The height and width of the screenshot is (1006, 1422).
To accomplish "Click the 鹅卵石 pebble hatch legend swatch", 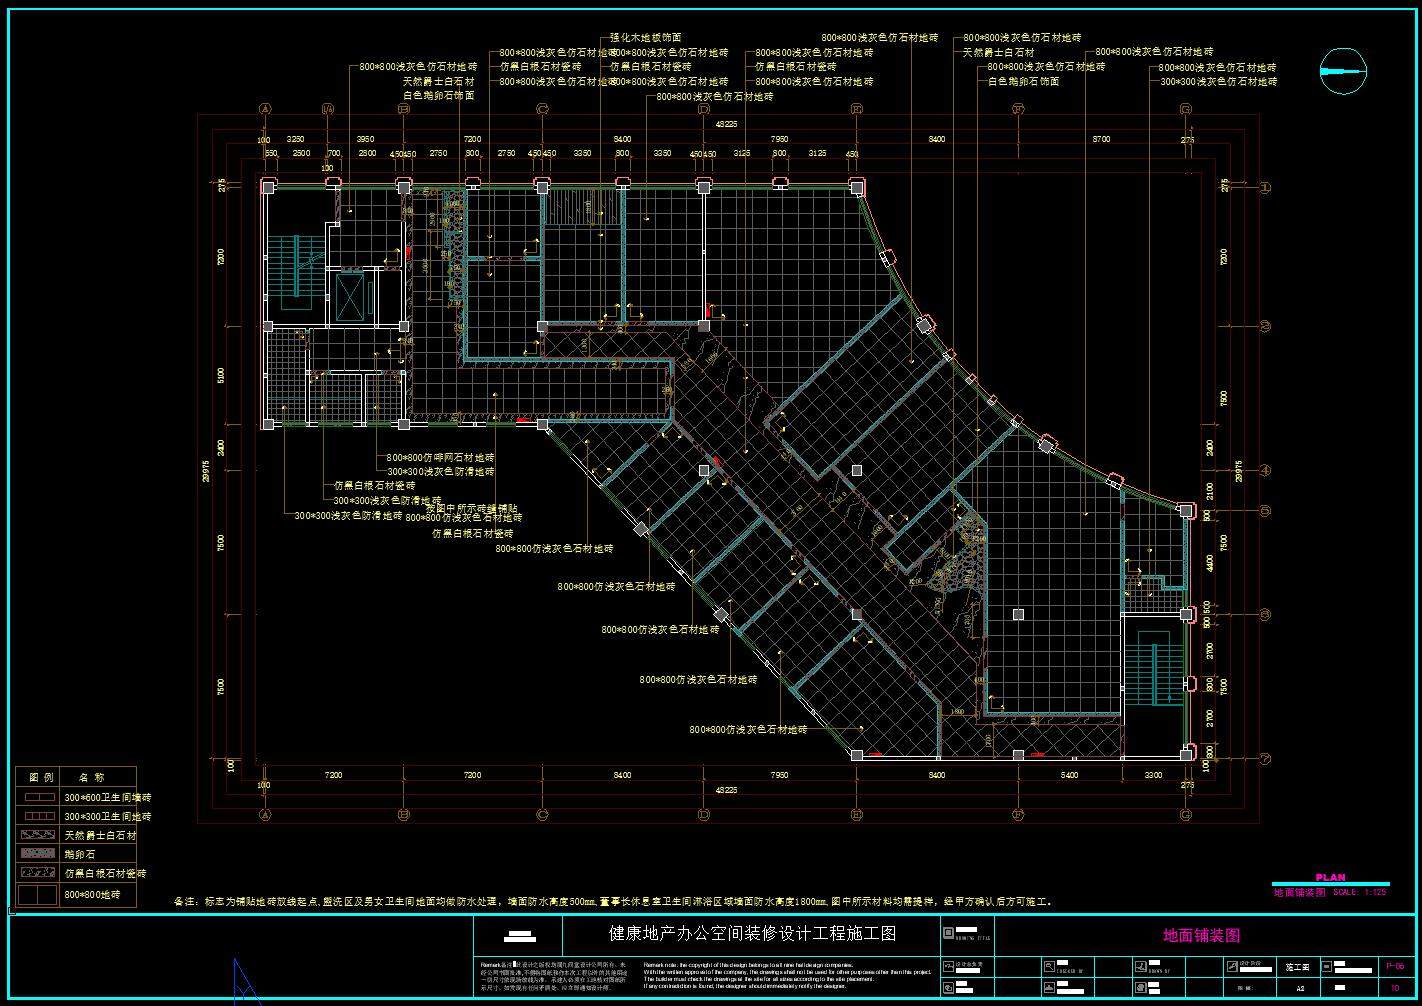I will [x=39, y=854].
